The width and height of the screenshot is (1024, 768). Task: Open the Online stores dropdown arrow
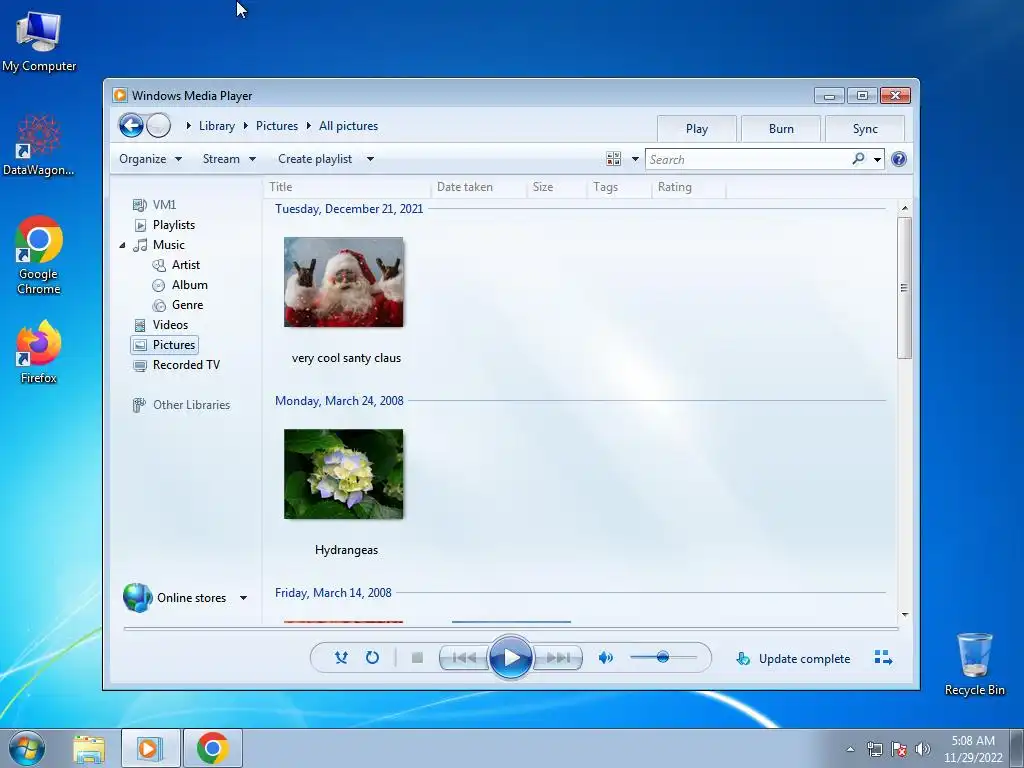tap(243, 598)
